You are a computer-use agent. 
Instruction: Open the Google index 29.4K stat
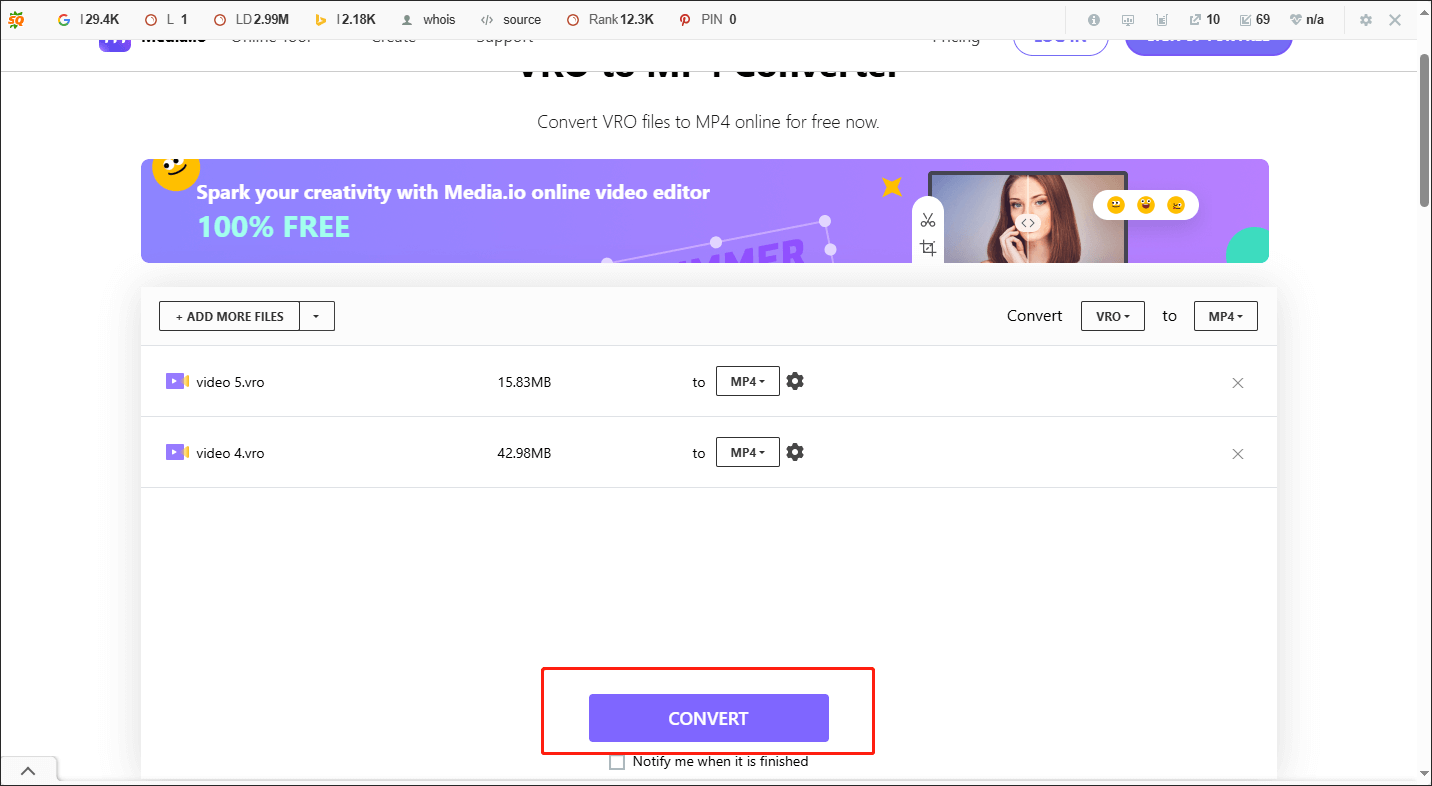88,19
